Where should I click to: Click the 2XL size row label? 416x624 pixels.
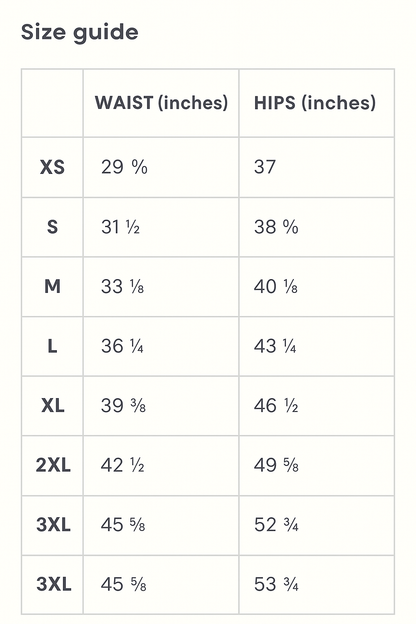[x=53, y=465]
